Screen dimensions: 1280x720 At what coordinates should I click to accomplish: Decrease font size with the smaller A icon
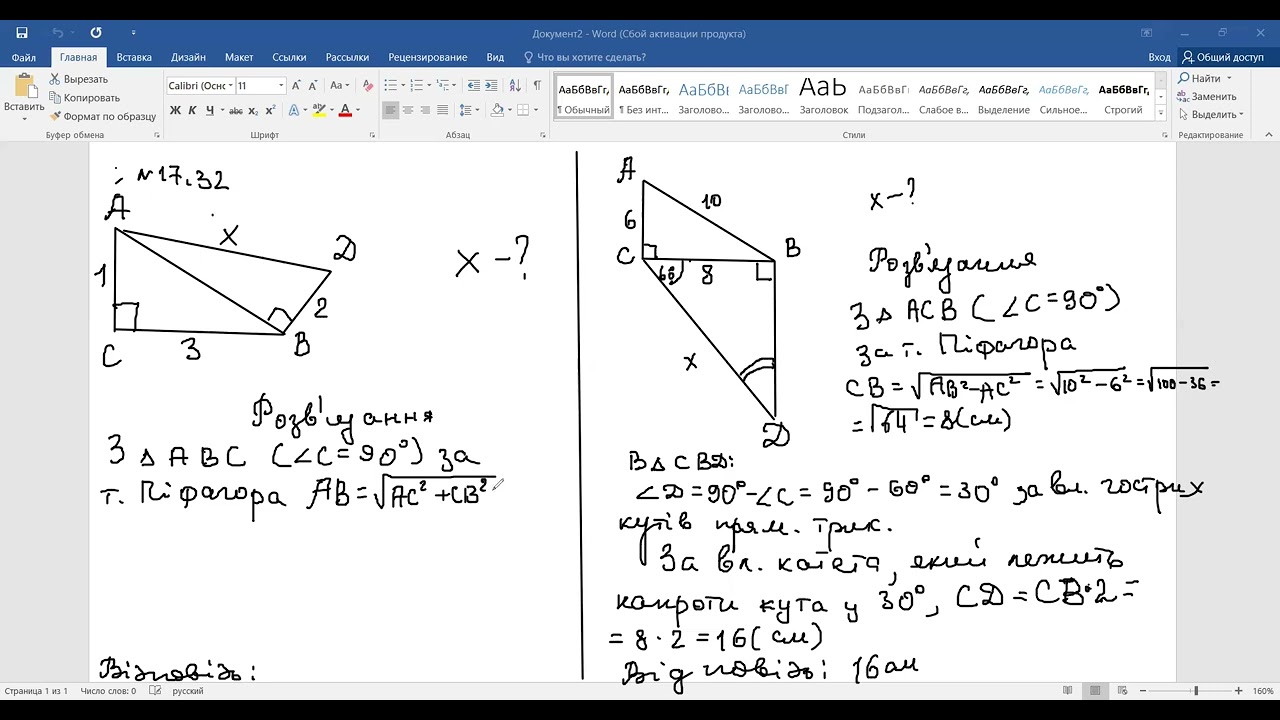(313, 86)
